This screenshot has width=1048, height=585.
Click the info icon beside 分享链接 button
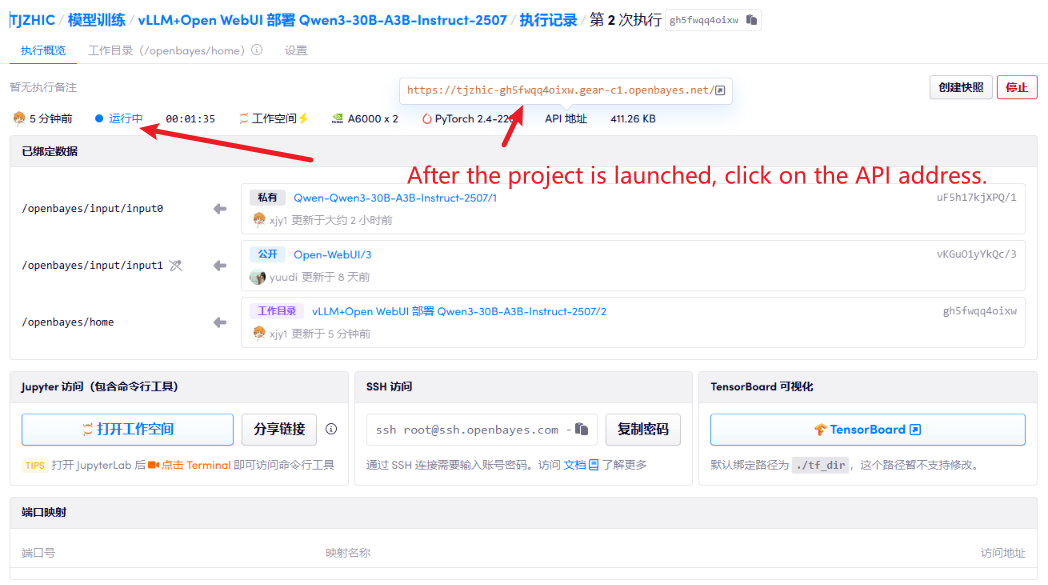[x=331, y=429]
